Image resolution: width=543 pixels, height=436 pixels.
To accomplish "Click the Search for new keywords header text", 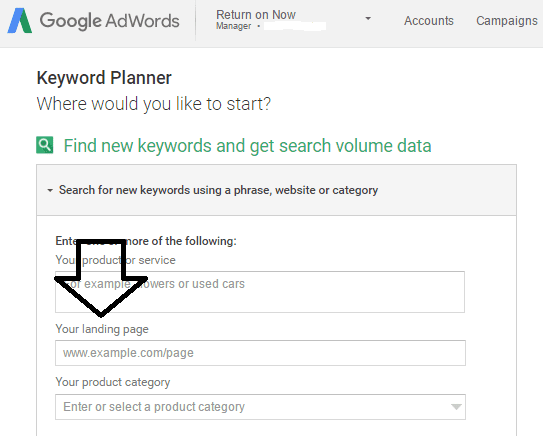I will point(218,190).
